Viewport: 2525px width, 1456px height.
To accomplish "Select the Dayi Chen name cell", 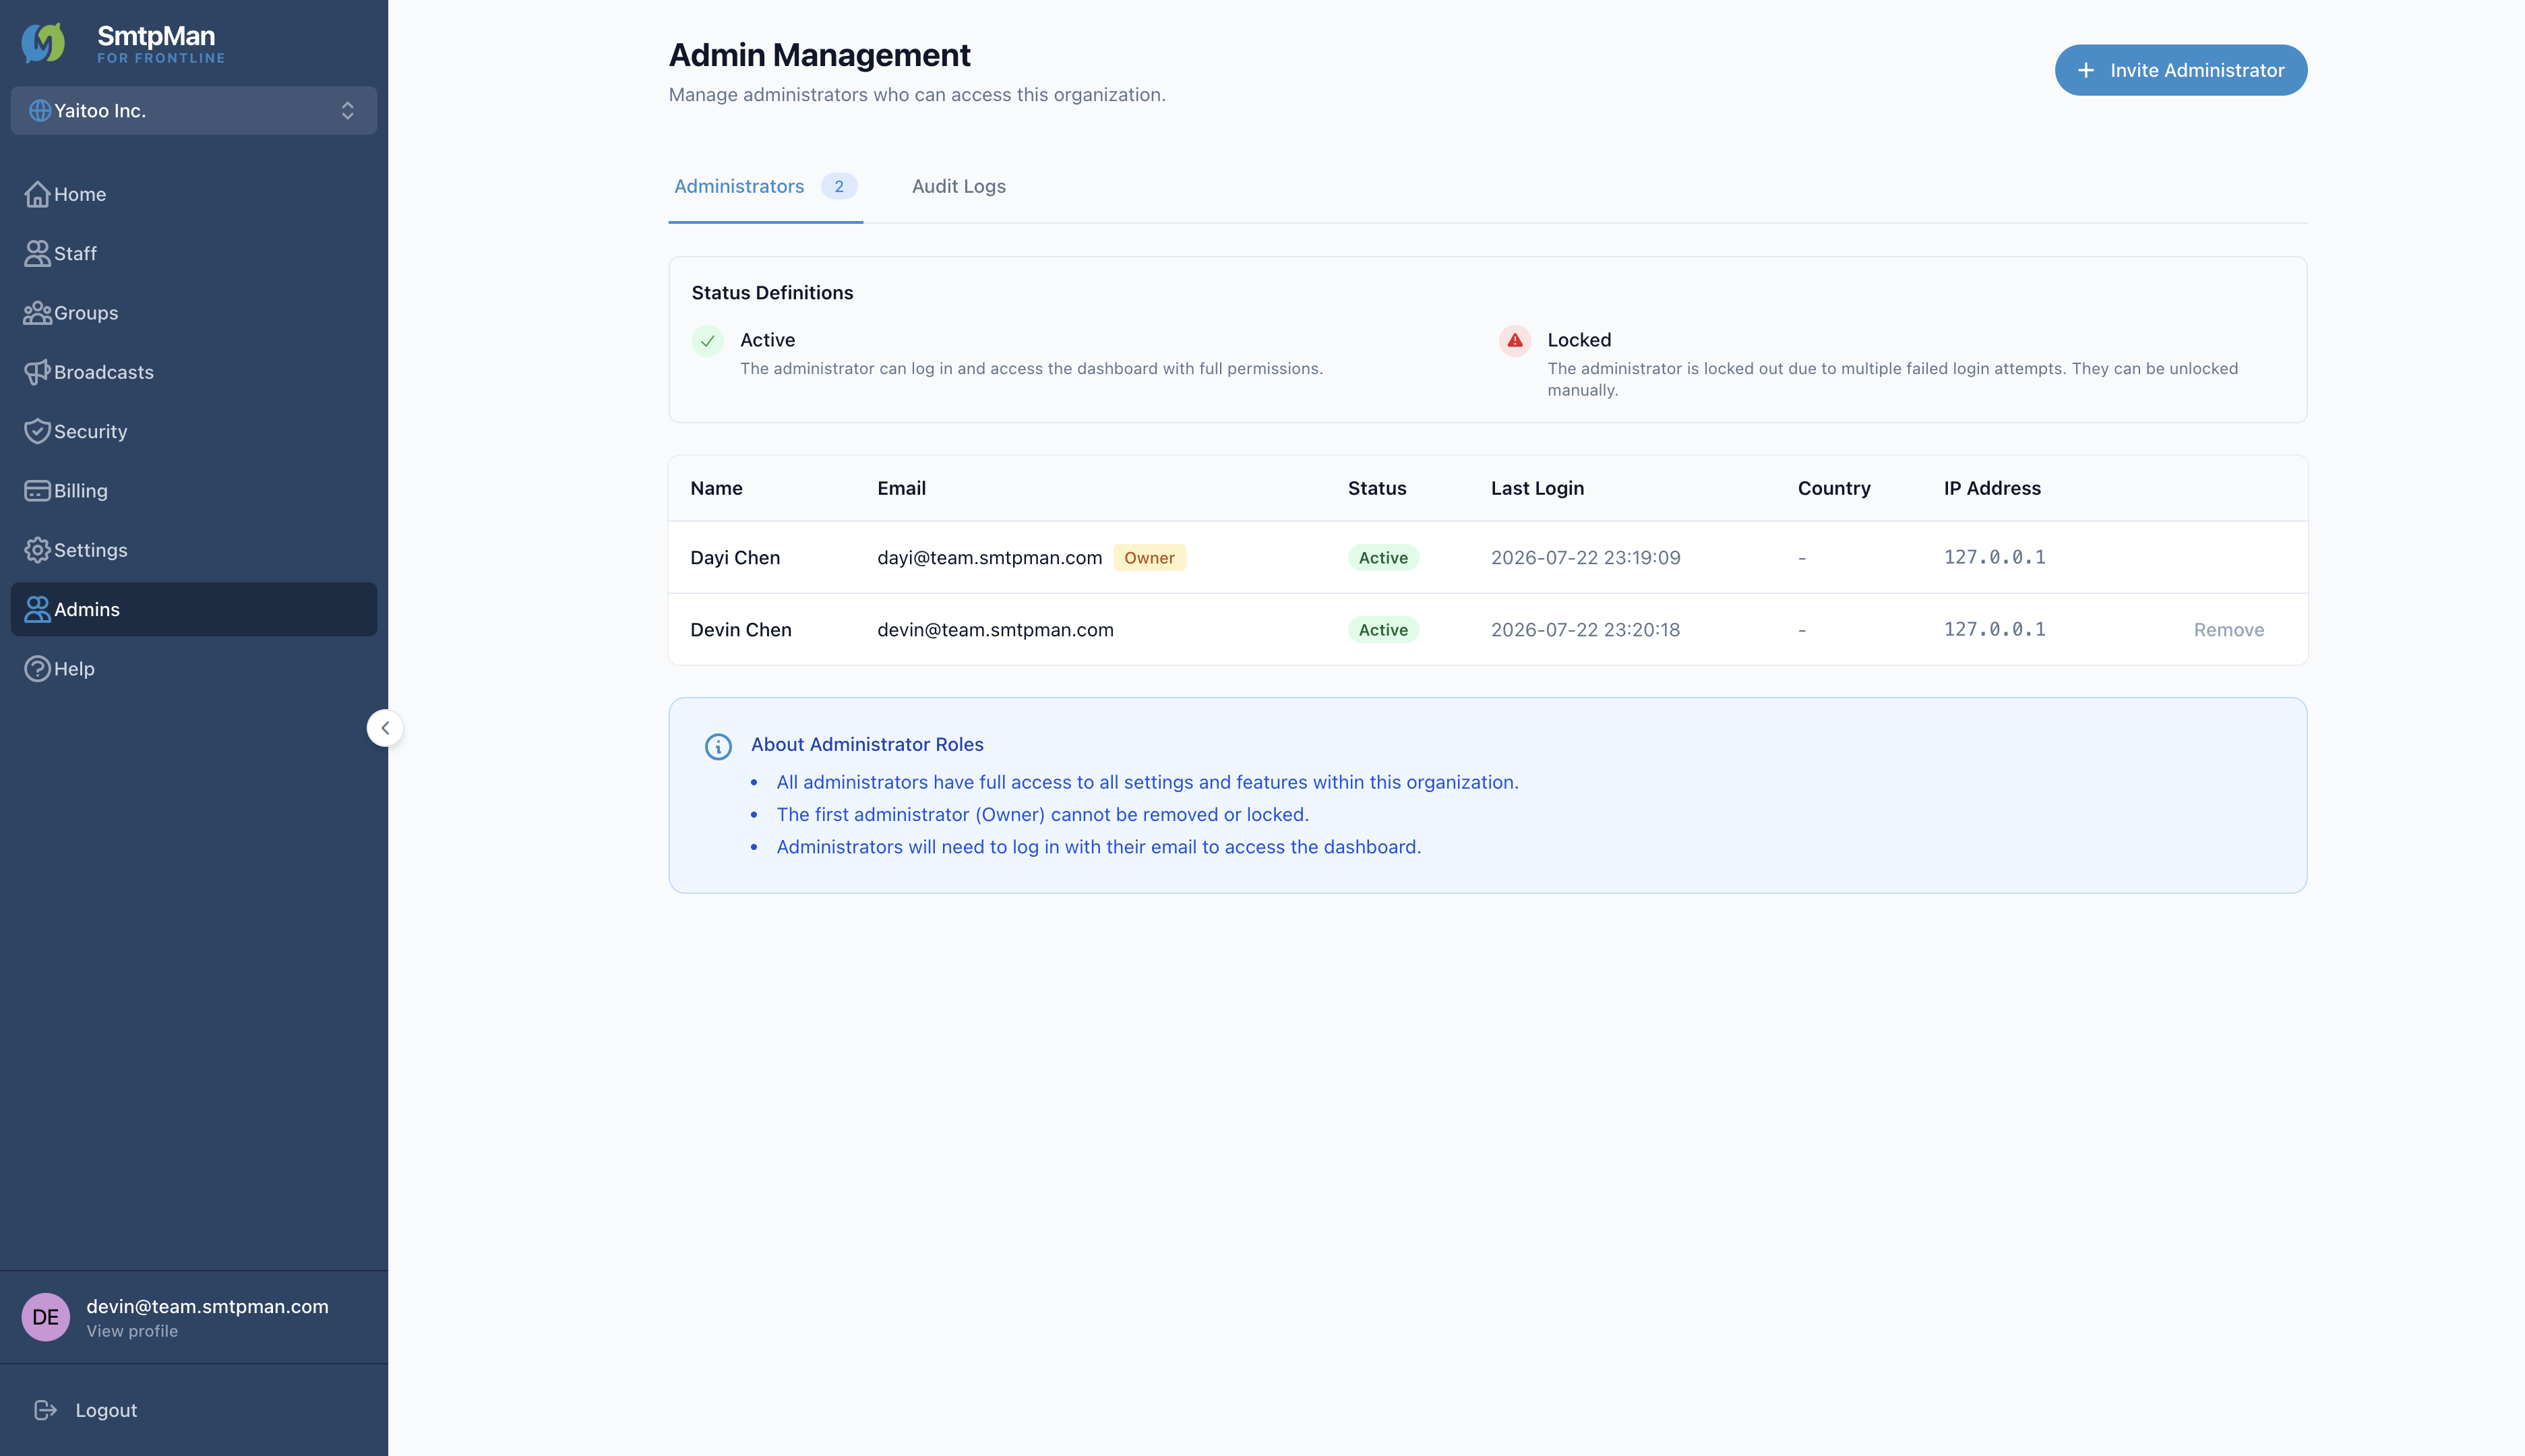I will 735,558.
